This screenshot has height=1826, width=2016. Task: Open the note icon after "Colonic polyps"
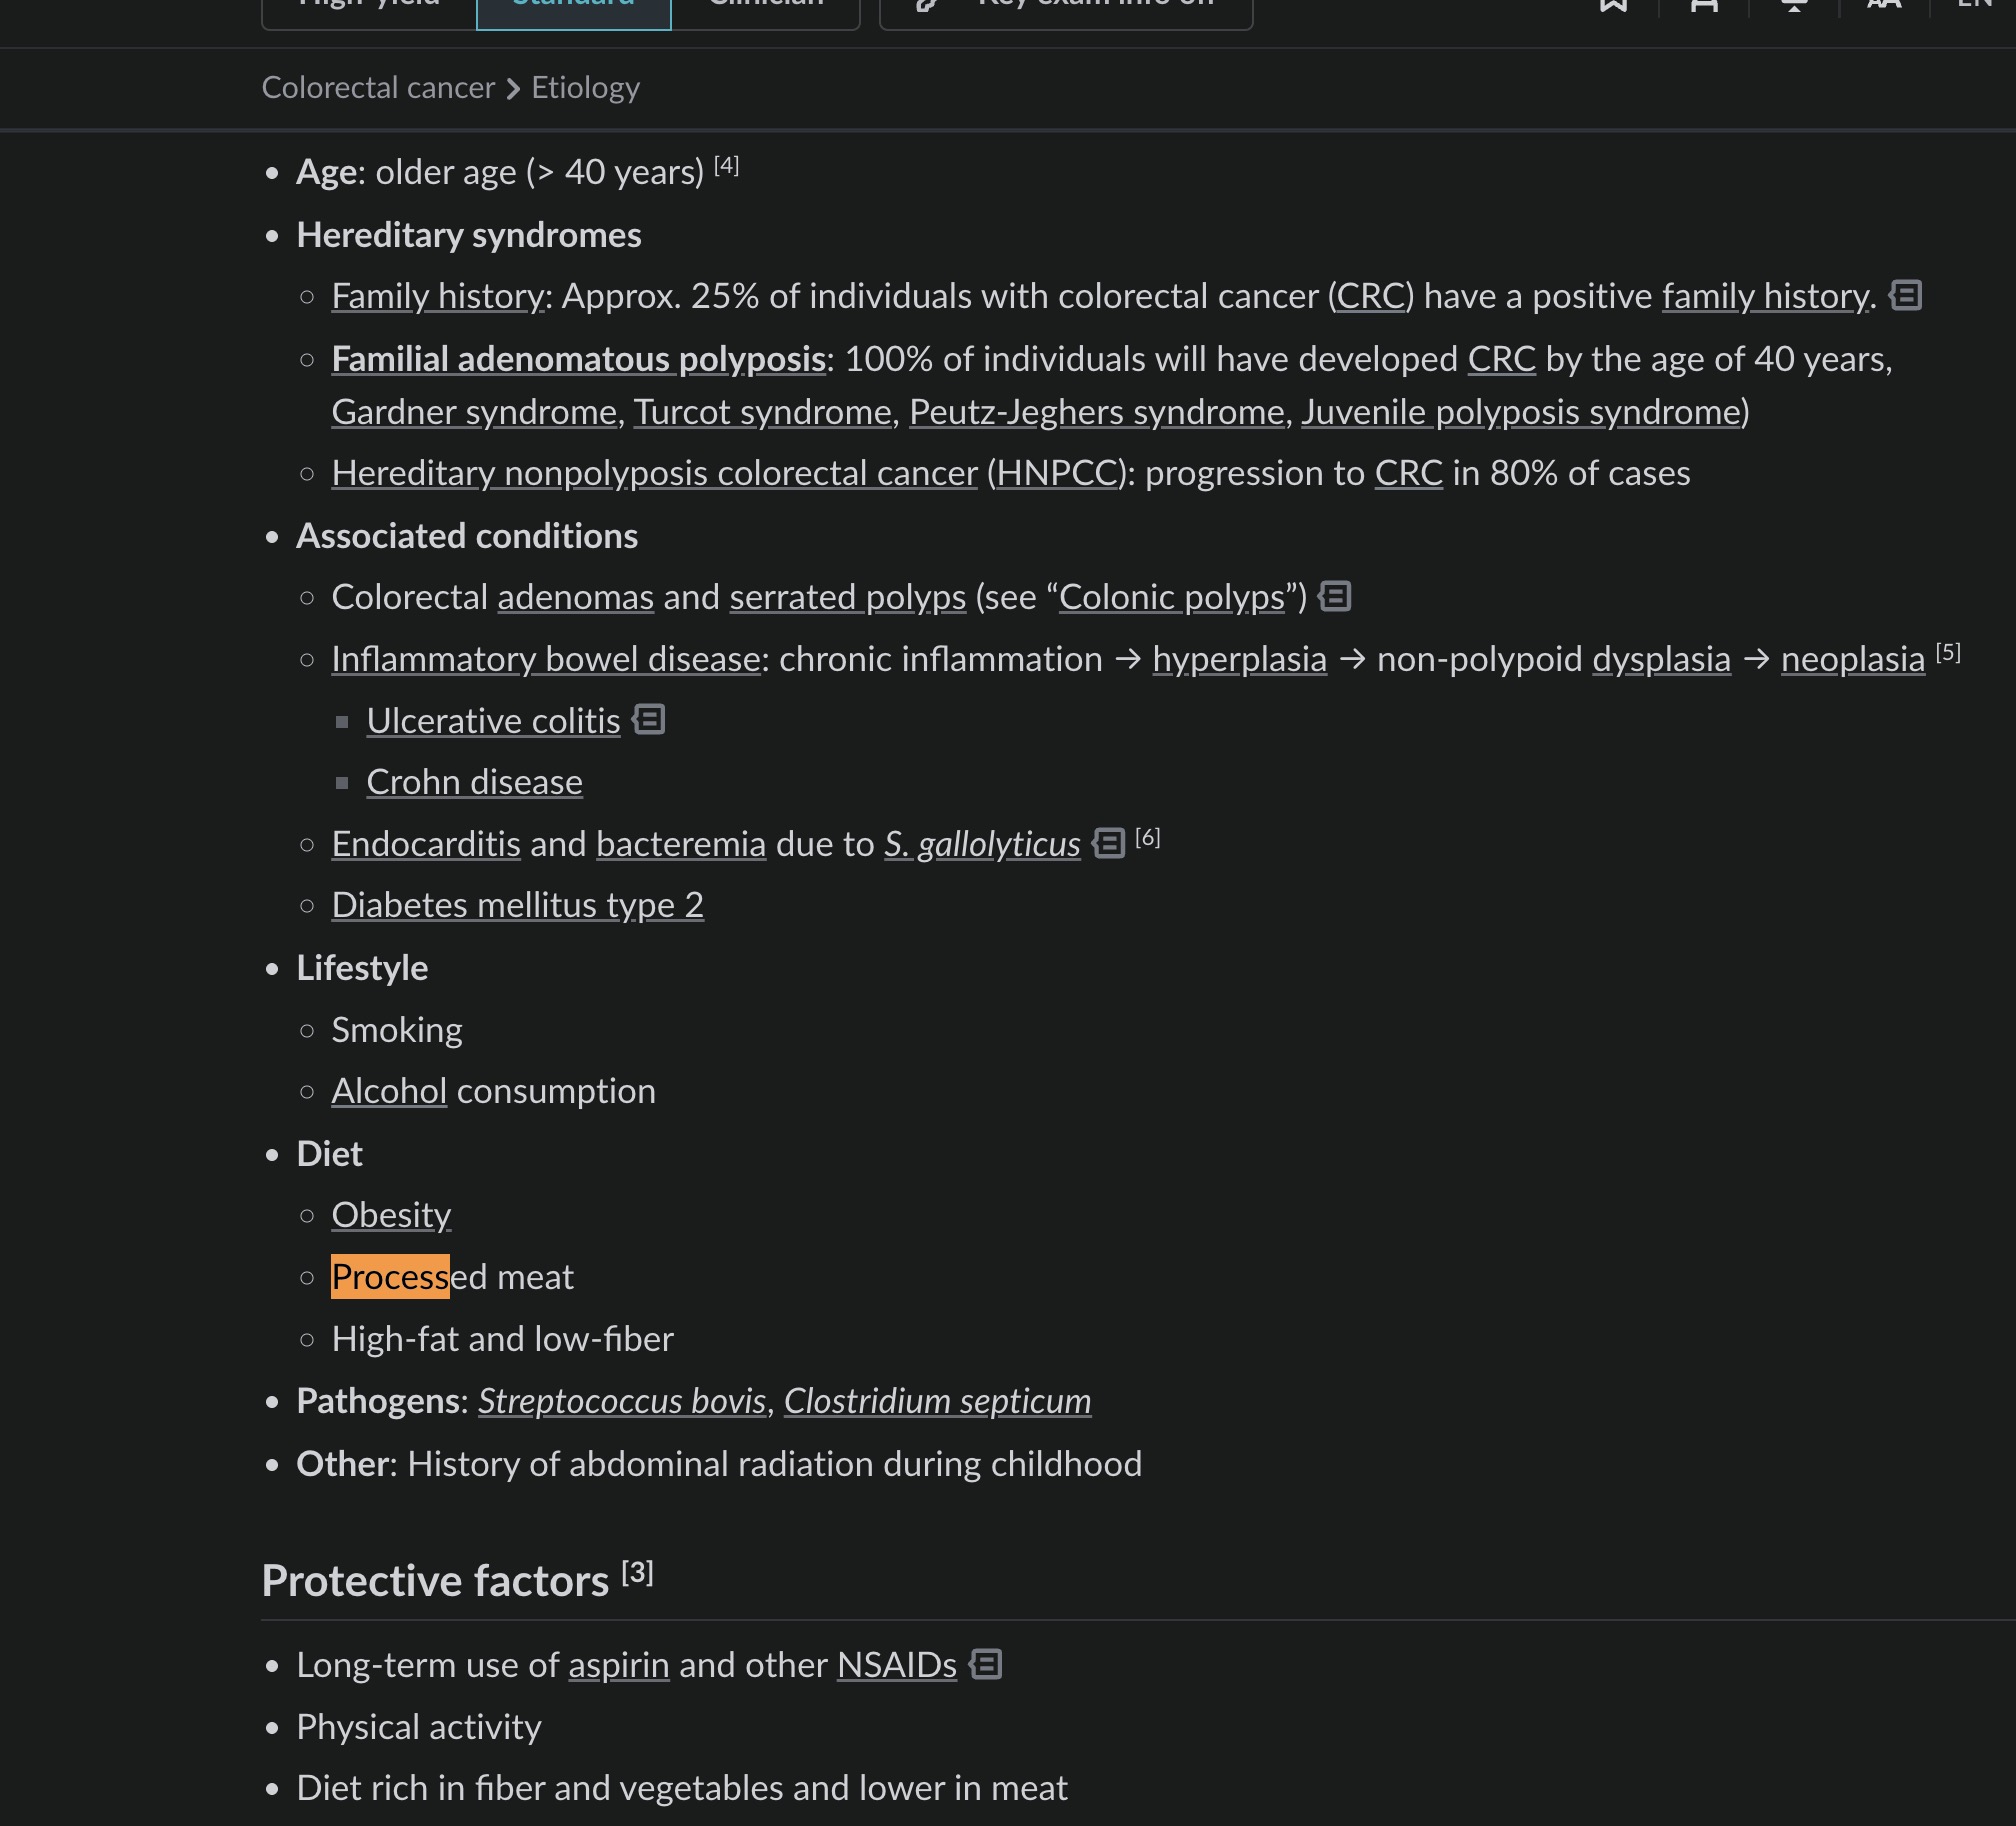tap(1335, 597)
